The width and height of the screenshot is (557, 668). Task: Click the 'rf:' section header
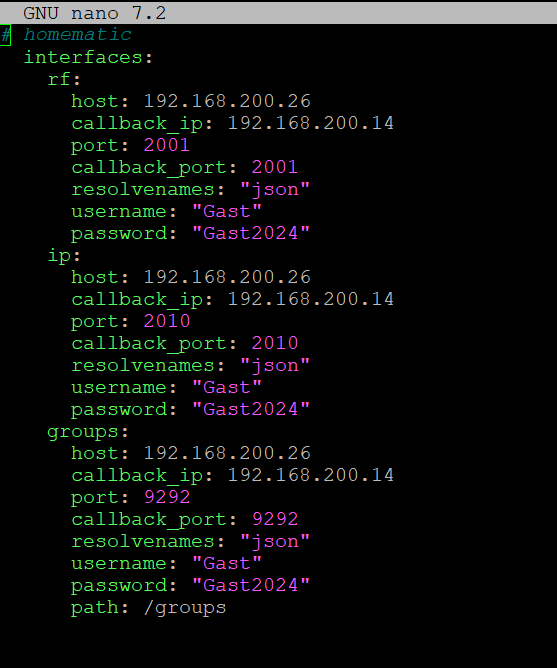[64, 79]
